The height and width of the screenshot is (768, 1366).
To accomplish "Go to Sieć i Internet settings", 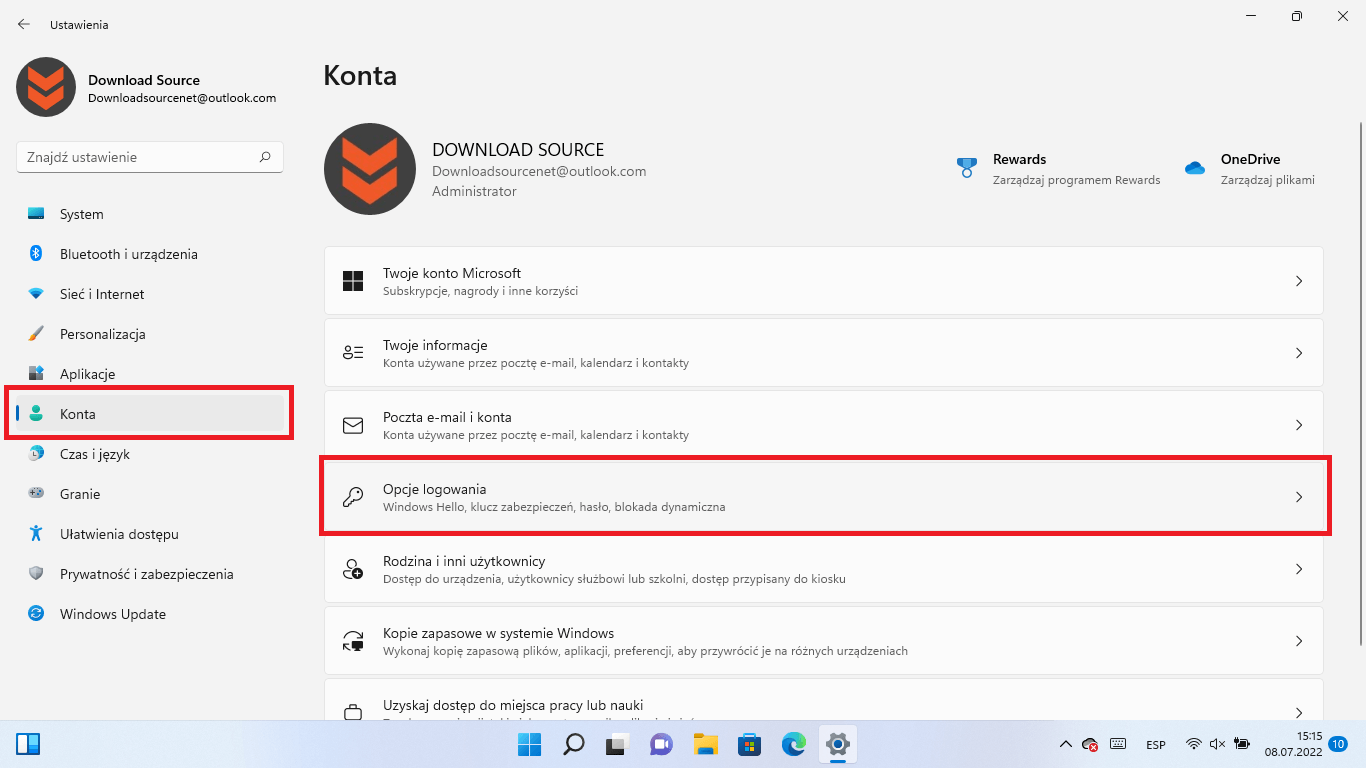I will [x=150, y=294].
